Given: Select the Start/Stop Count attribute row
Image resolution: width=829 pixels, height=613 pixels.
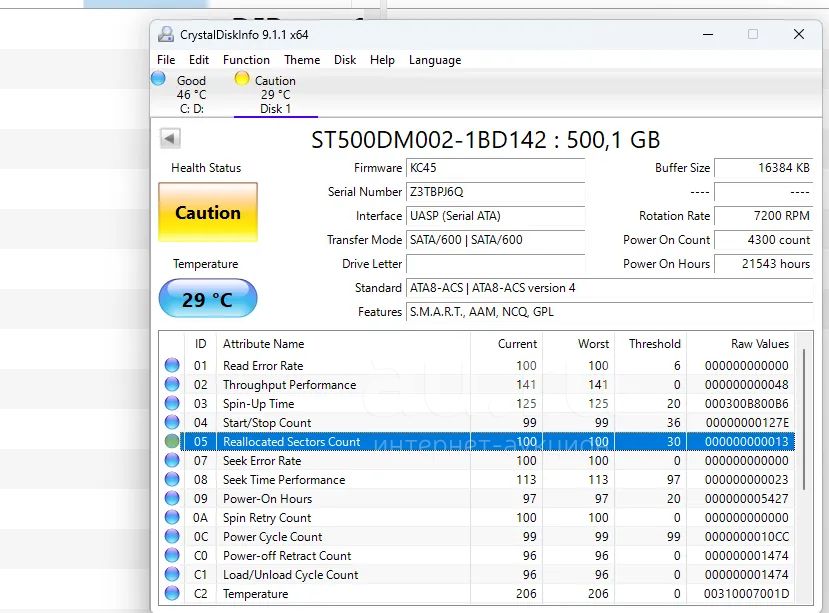Looking at the screenshot, I should (477, 423).
